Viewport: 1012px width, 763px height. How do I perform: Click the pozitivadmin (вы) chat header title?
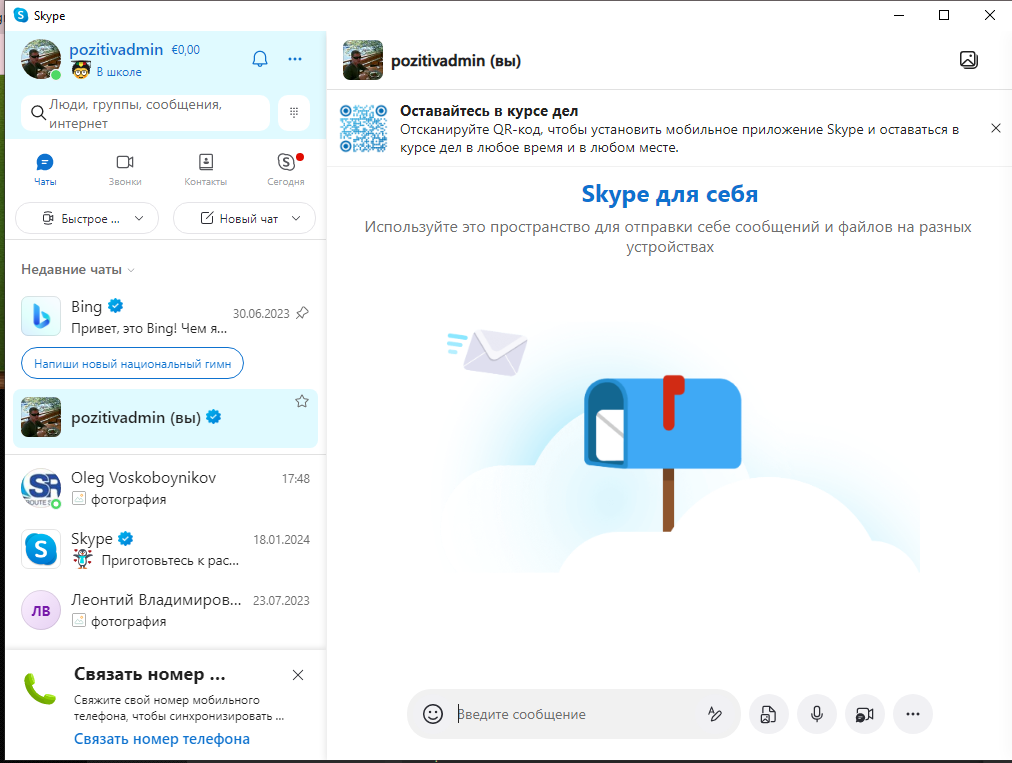[x=456, y=61]
